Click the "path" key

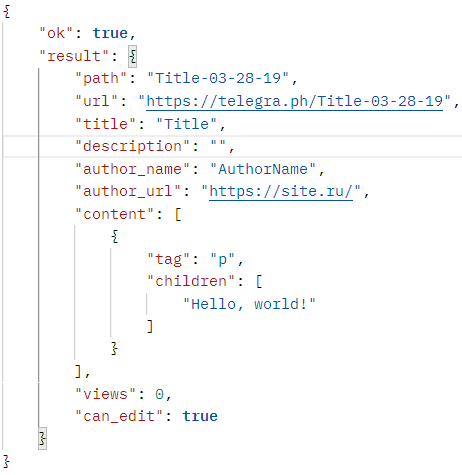101,79
